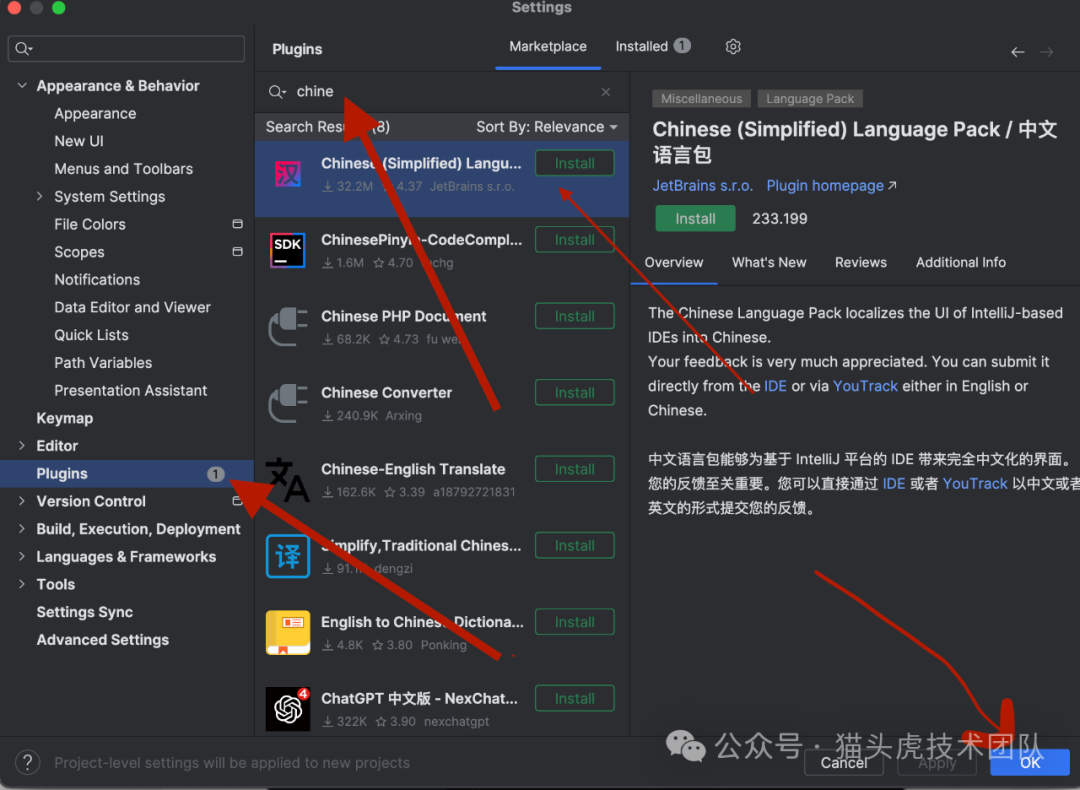Open the JetBrains s.r.o. vendor link

(703, 185)
